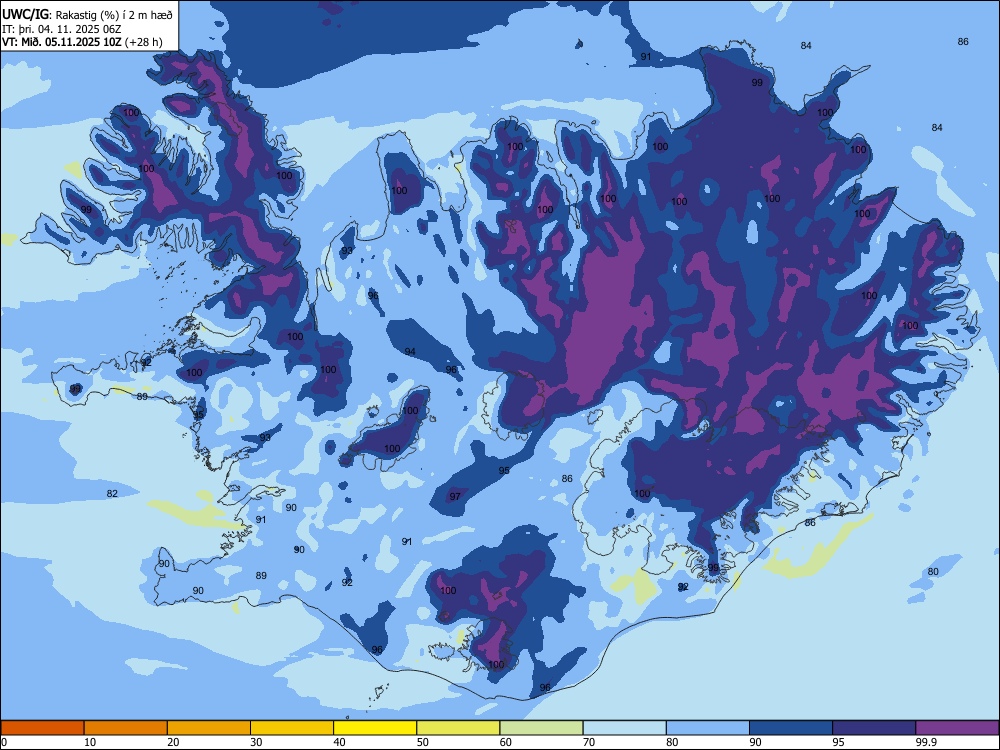Screen dimensions: 1000x750
Task: Select the map humidity value '97'
Action: click(x=455, y=497)
